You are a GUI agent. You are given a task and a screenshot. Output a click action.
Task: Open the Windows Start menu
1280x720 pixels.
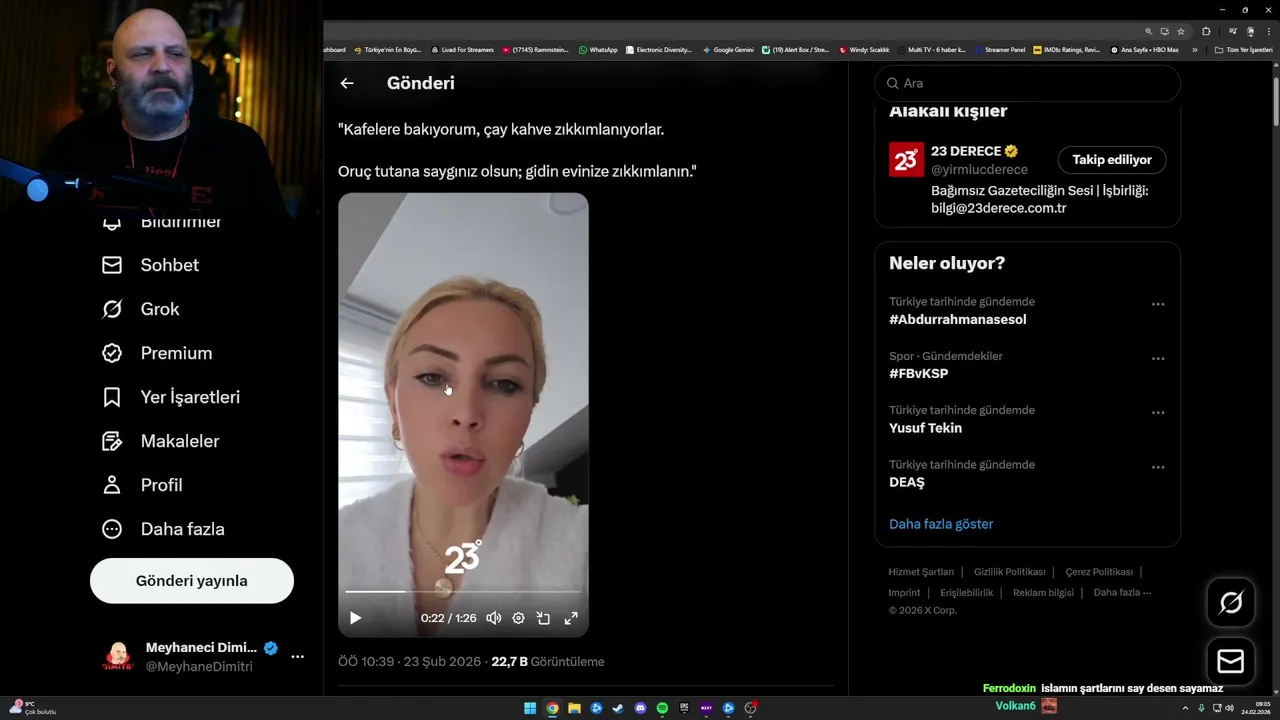[530, 708]
